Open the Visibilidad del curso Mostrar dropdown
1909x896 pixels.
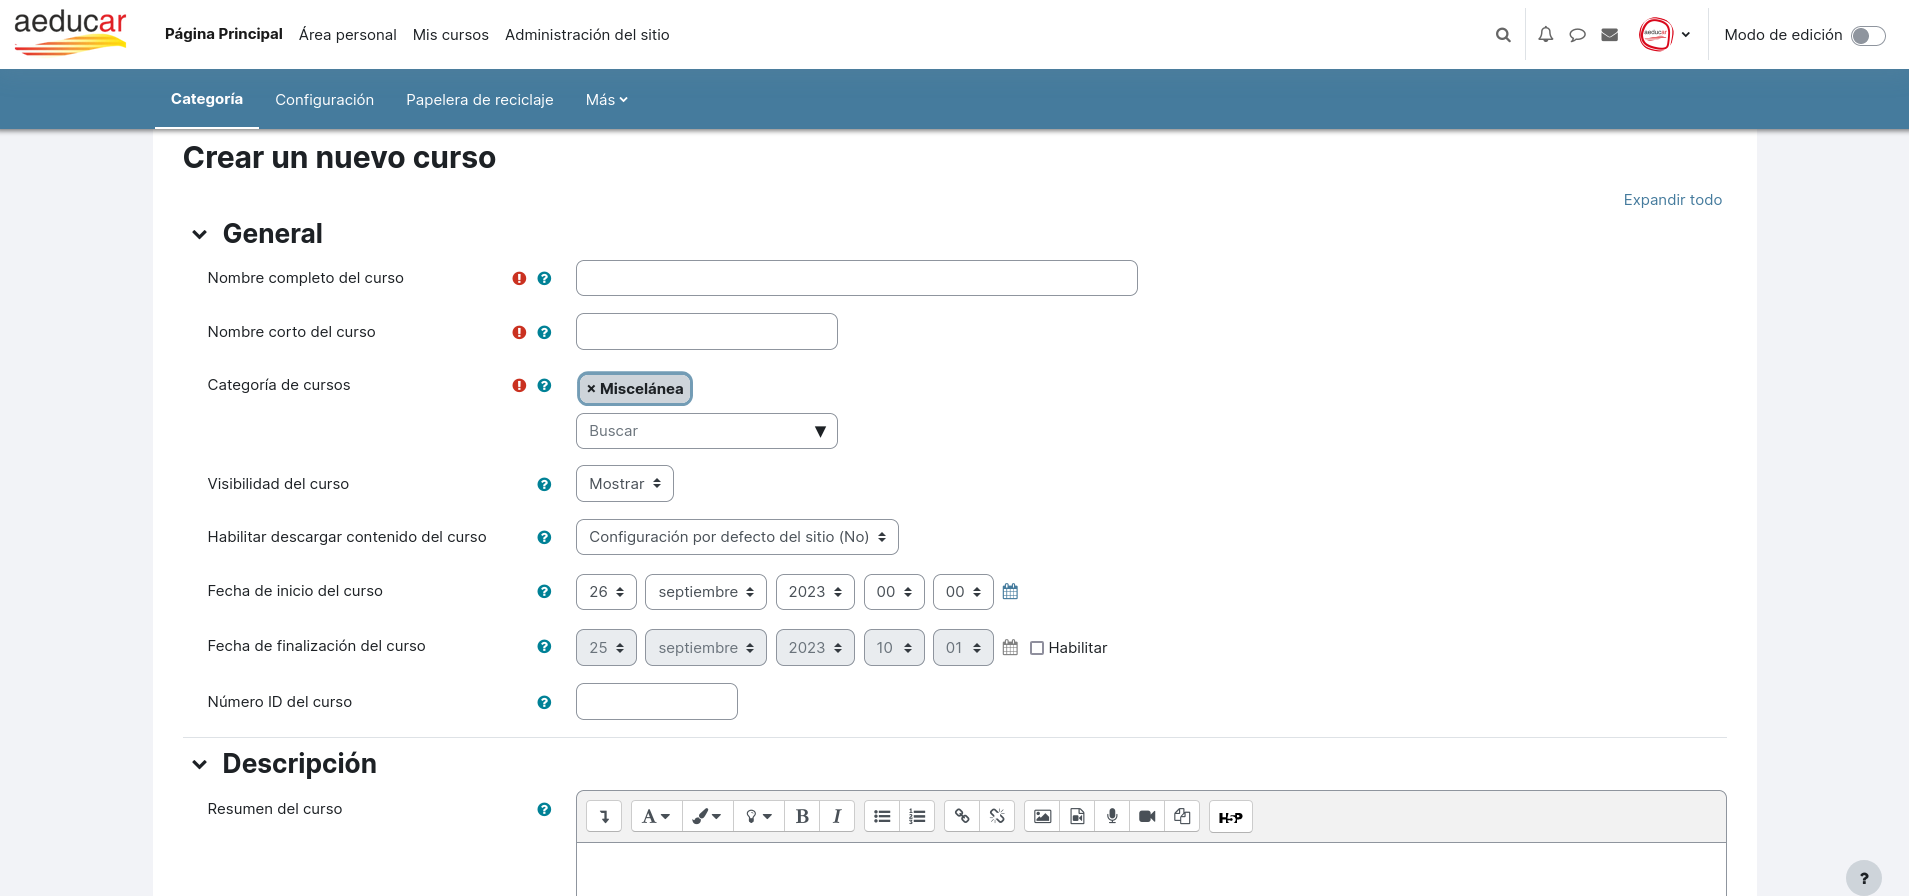(625, 484)
